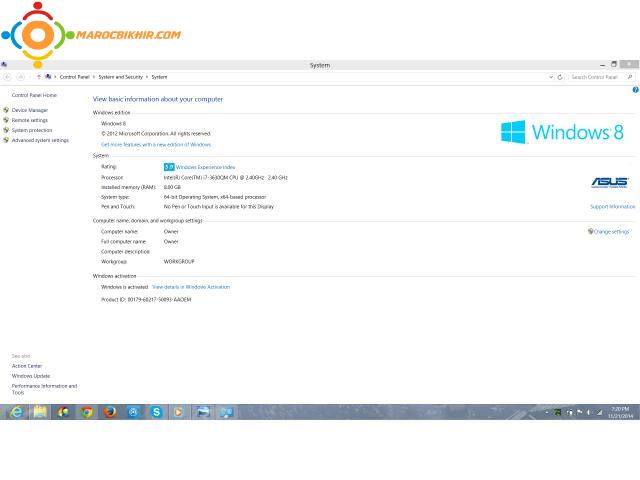Open Remote settings
Image resolution: width=640 pixels, height=480 pixels.
(x=30, y=120)
